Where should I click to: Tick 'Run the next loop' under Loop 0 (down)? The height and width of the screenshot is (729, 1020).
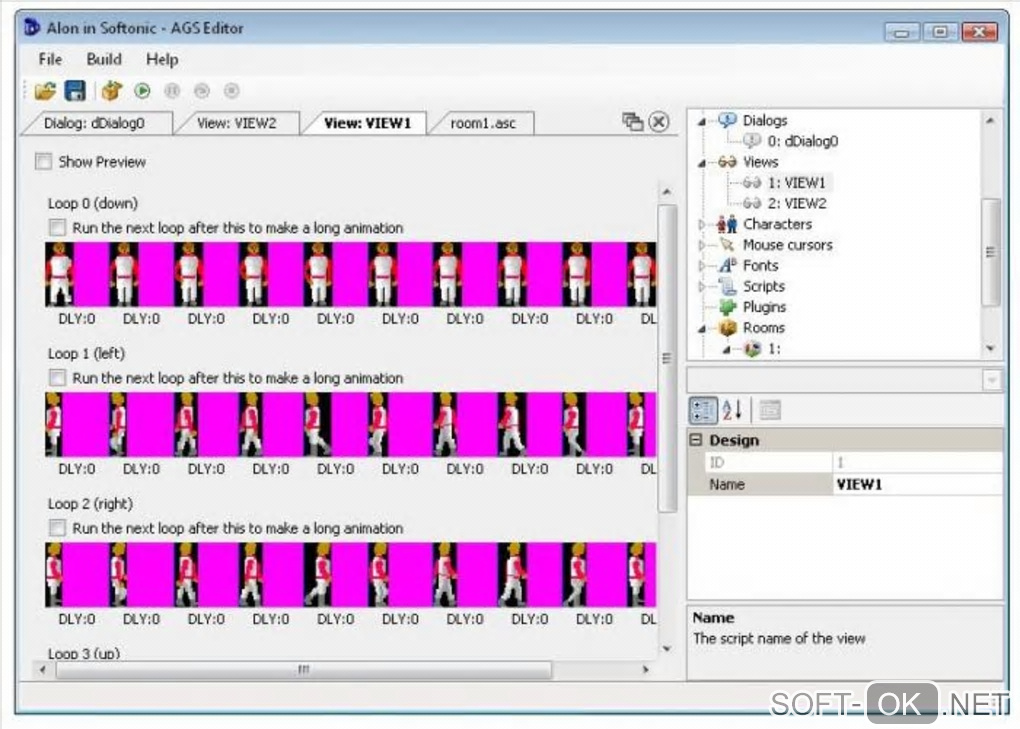[57, 228]
